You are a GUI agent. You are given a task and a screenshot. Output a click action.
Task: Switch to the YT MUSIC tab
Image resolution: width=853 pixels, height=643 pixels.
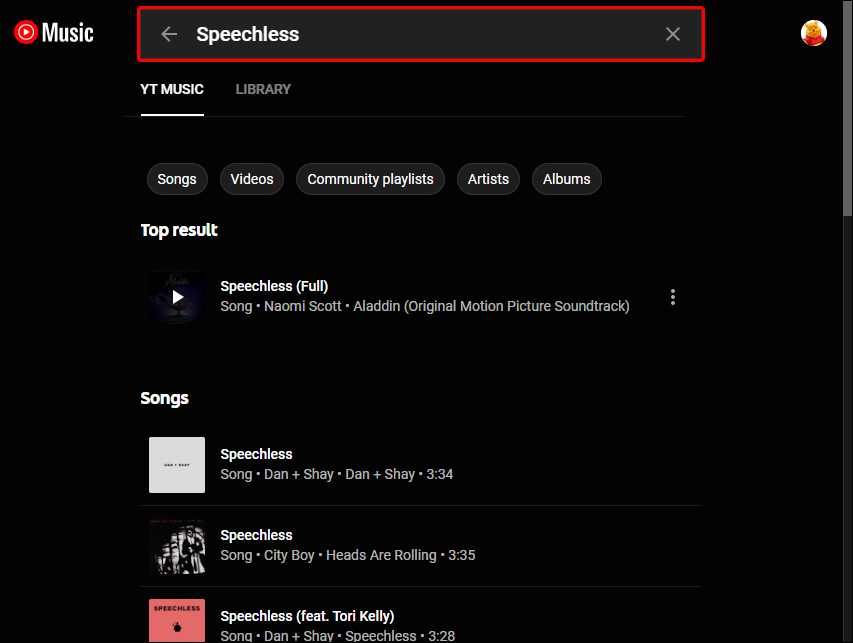point(172,89)
